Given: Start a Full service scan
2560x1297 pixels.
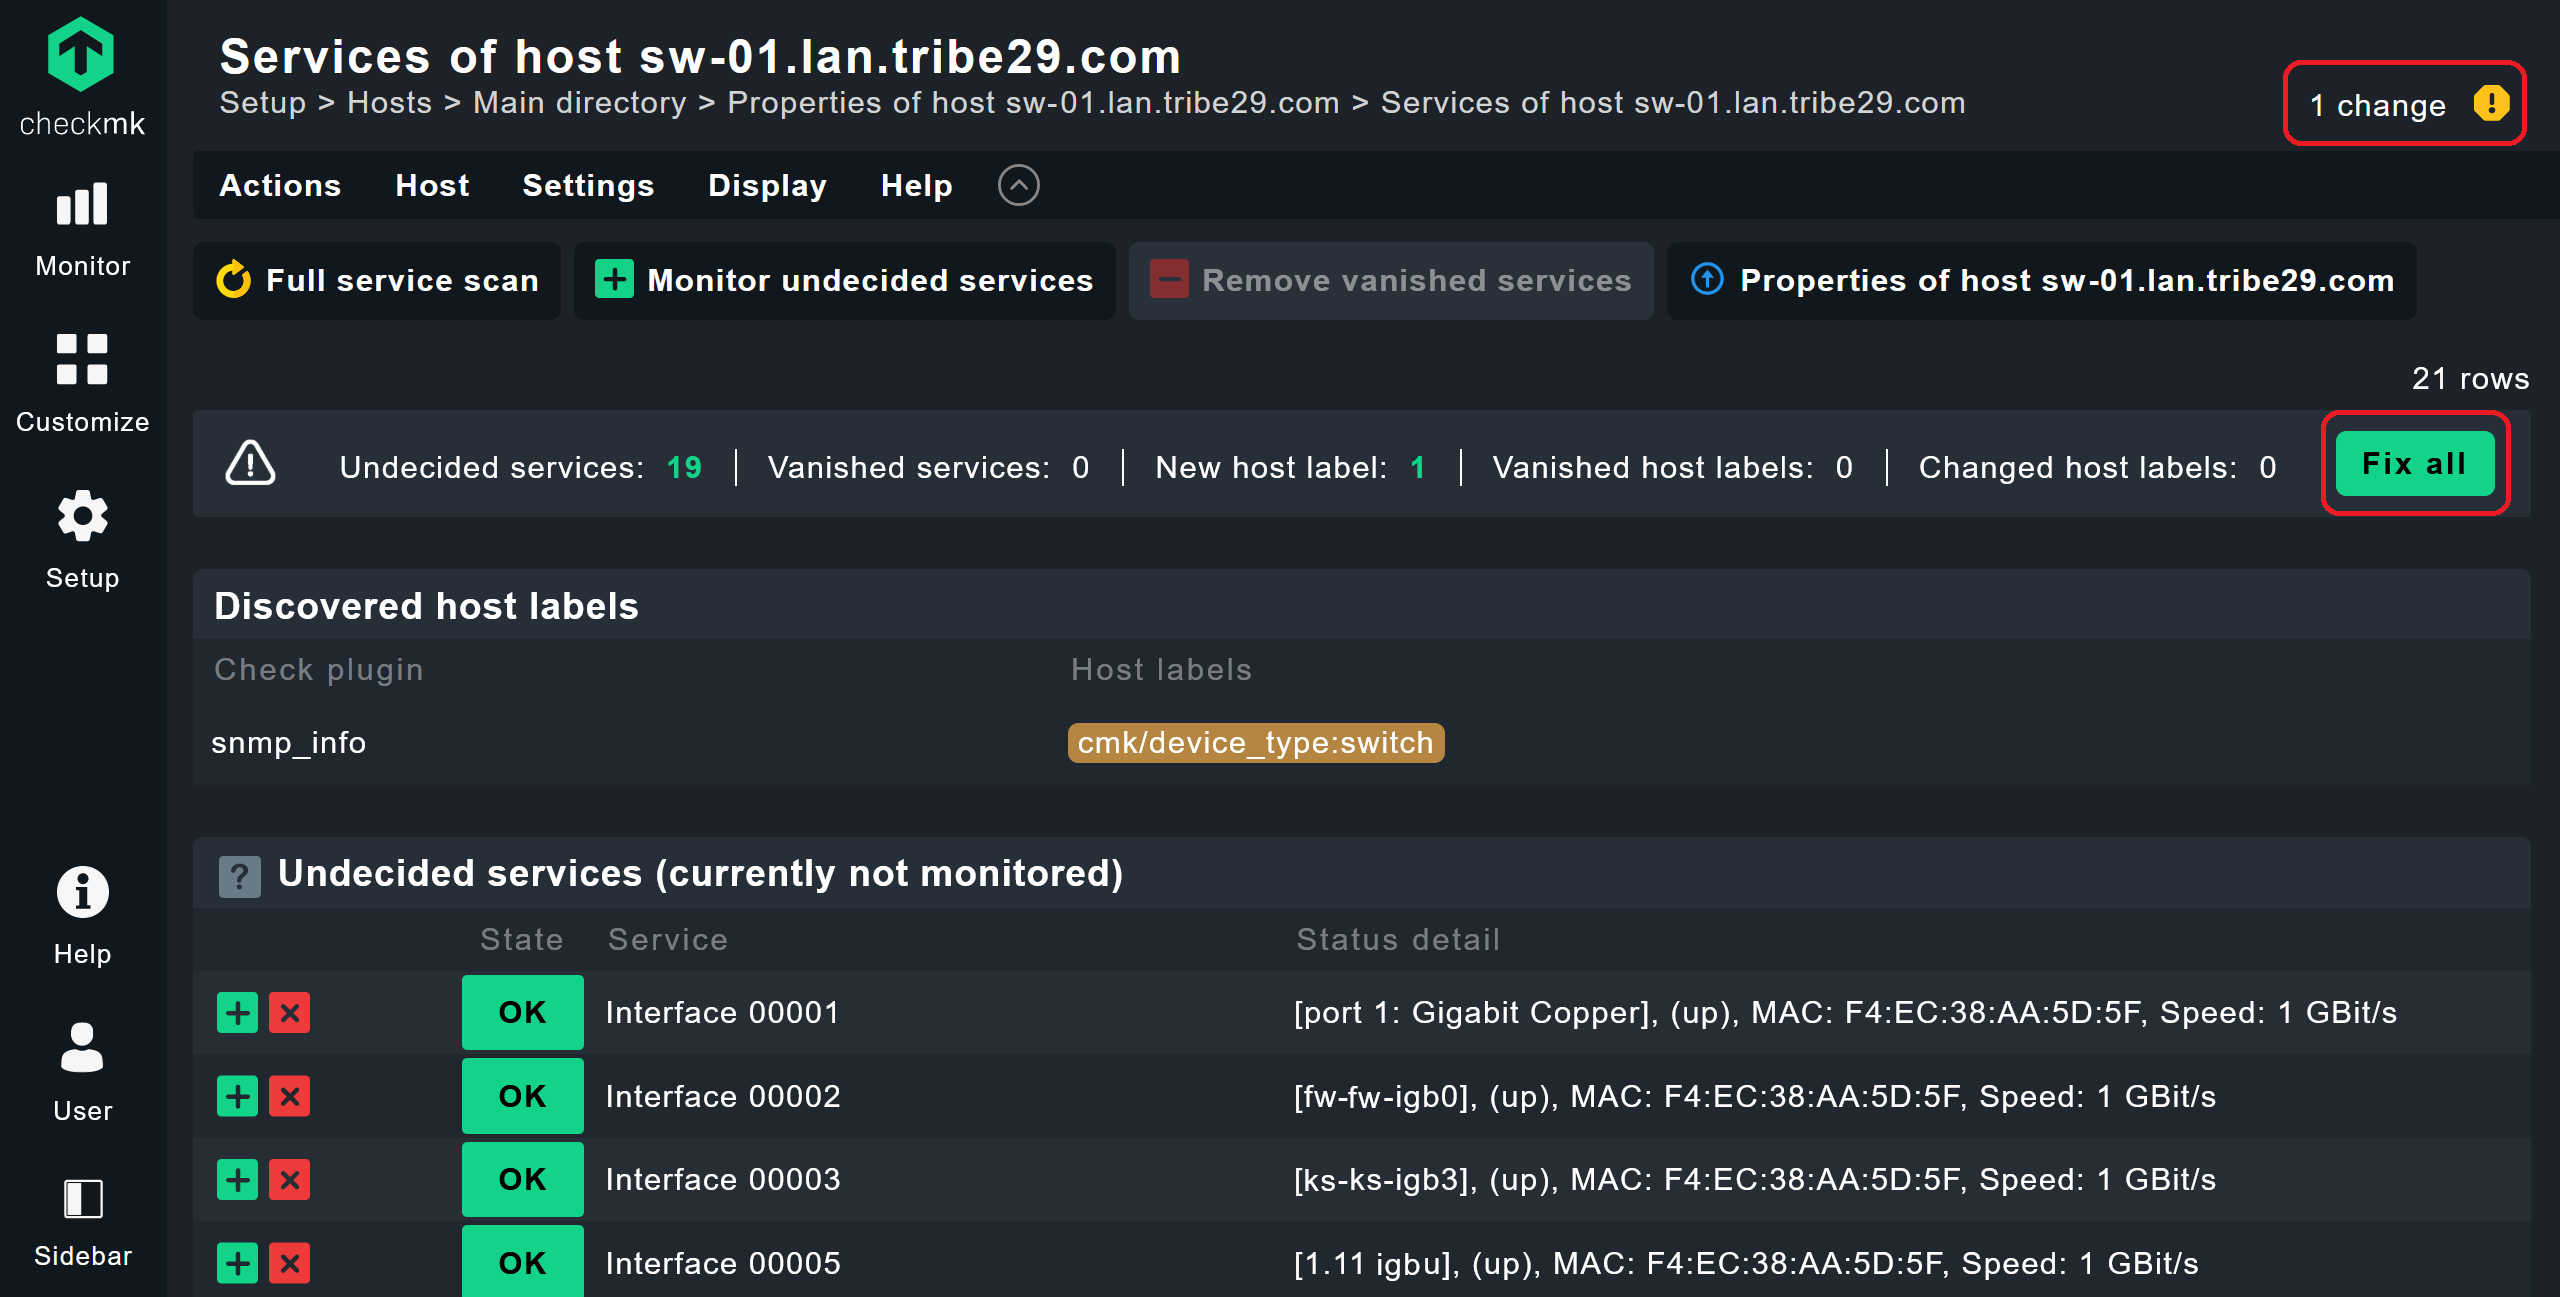Looking at the screenshot, I should coord(377,280).
